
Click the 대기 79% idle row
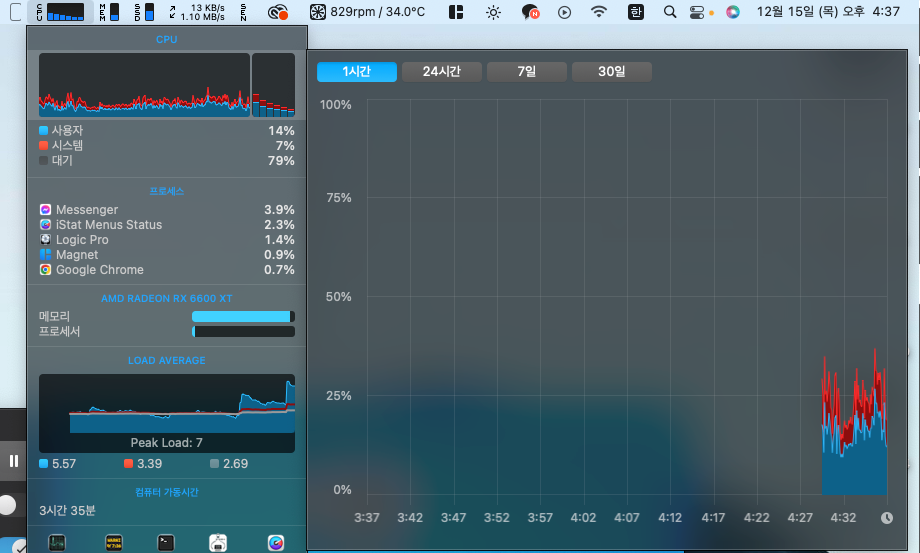click(167, 160)
